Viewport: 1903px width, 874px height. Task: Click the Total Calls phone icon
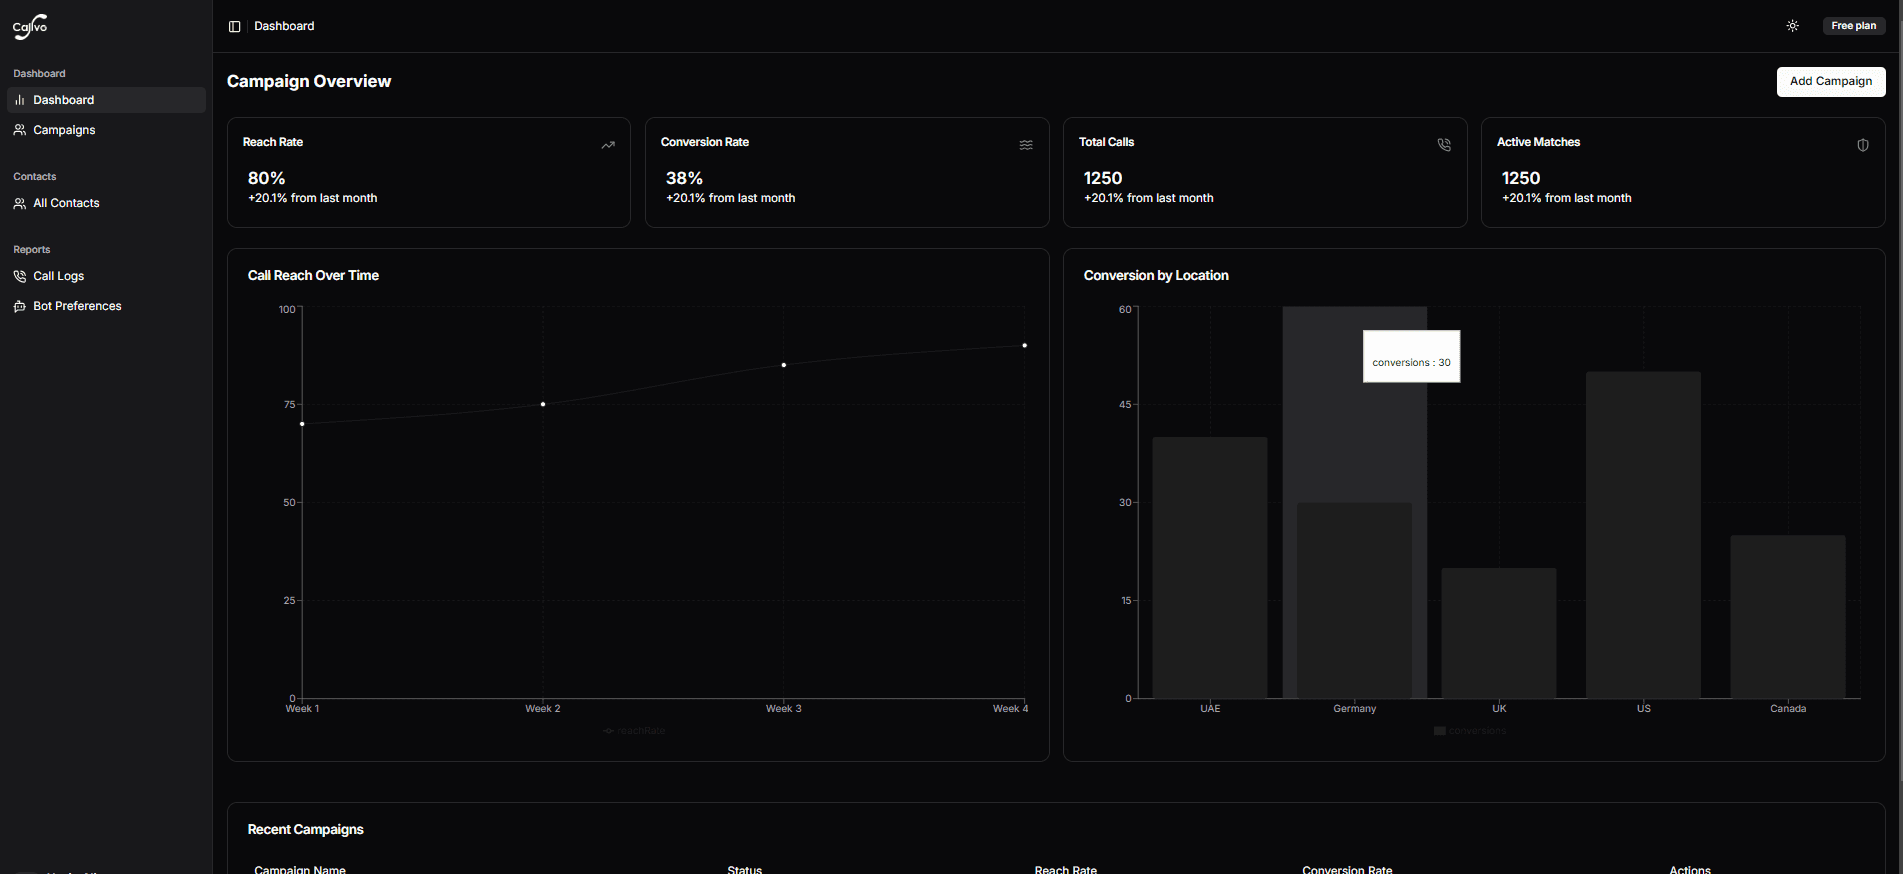(x=1444, y=145)
